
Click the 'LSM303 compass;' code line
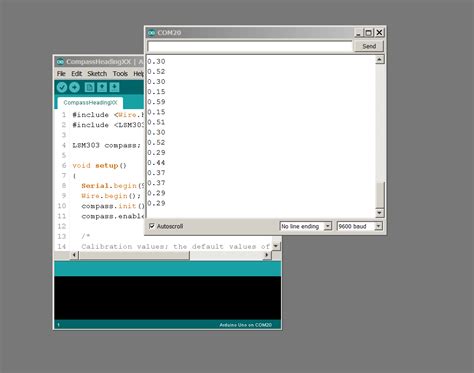[107, 145]
